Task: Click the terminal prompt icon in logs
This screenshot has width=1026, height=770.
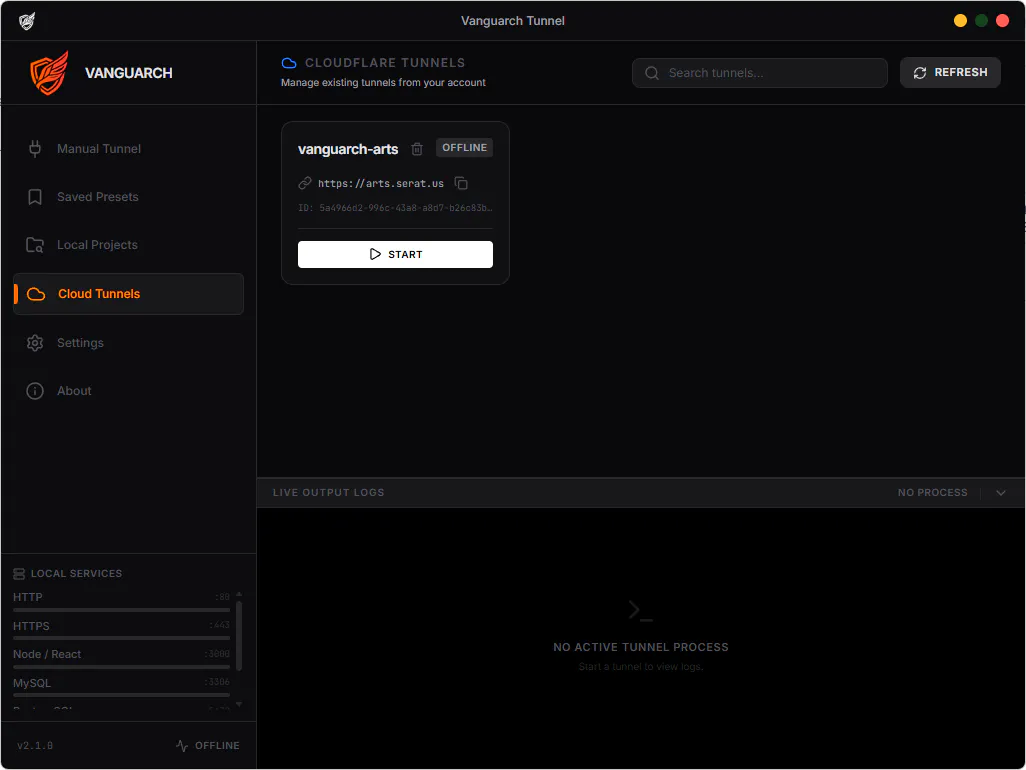Action: tap(640, 610)
